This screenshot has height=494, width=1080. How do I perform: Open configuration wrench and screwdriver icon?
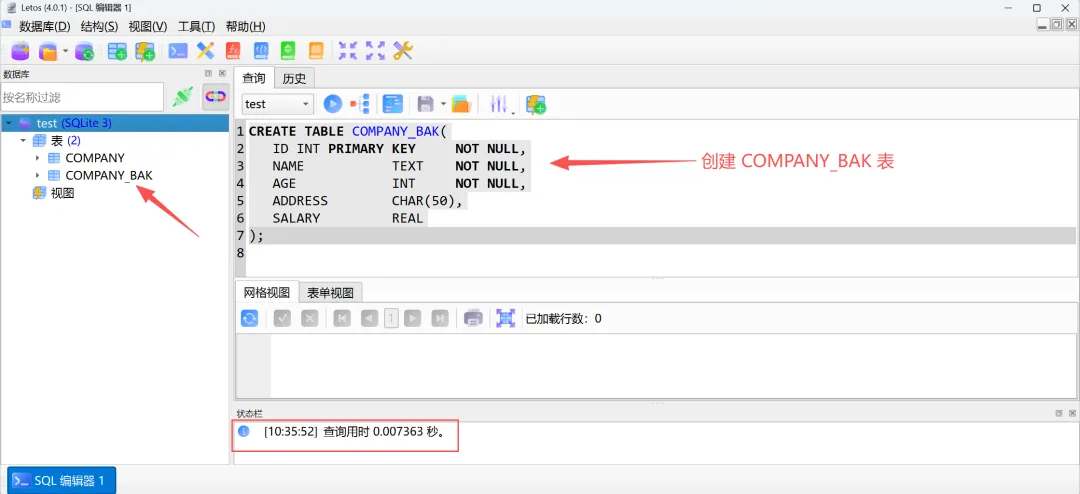pos(403,50)
